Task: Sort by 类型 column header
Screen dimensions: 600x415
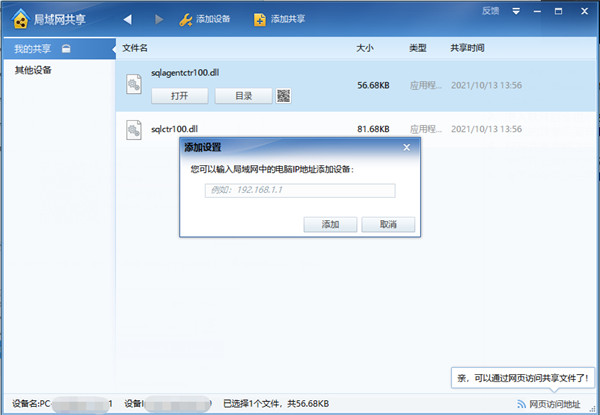Action: click(418, 48)
